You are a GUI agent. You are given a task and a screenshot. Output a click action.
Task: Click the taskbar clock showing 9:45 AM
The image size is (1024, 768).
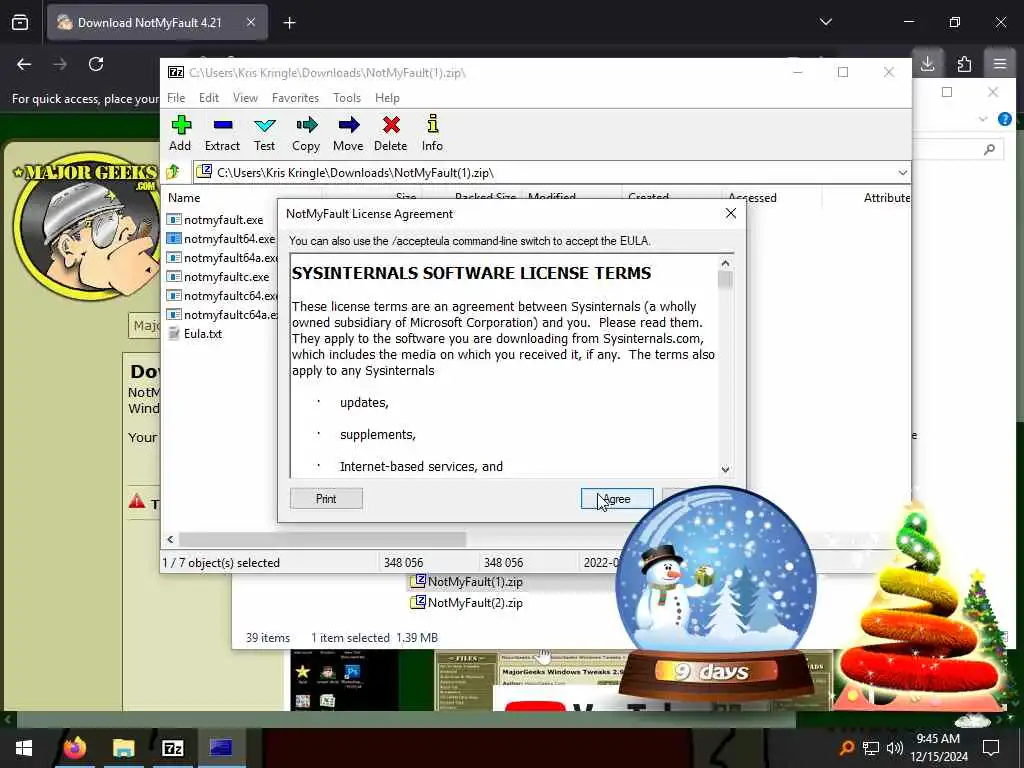coord(938,748)
